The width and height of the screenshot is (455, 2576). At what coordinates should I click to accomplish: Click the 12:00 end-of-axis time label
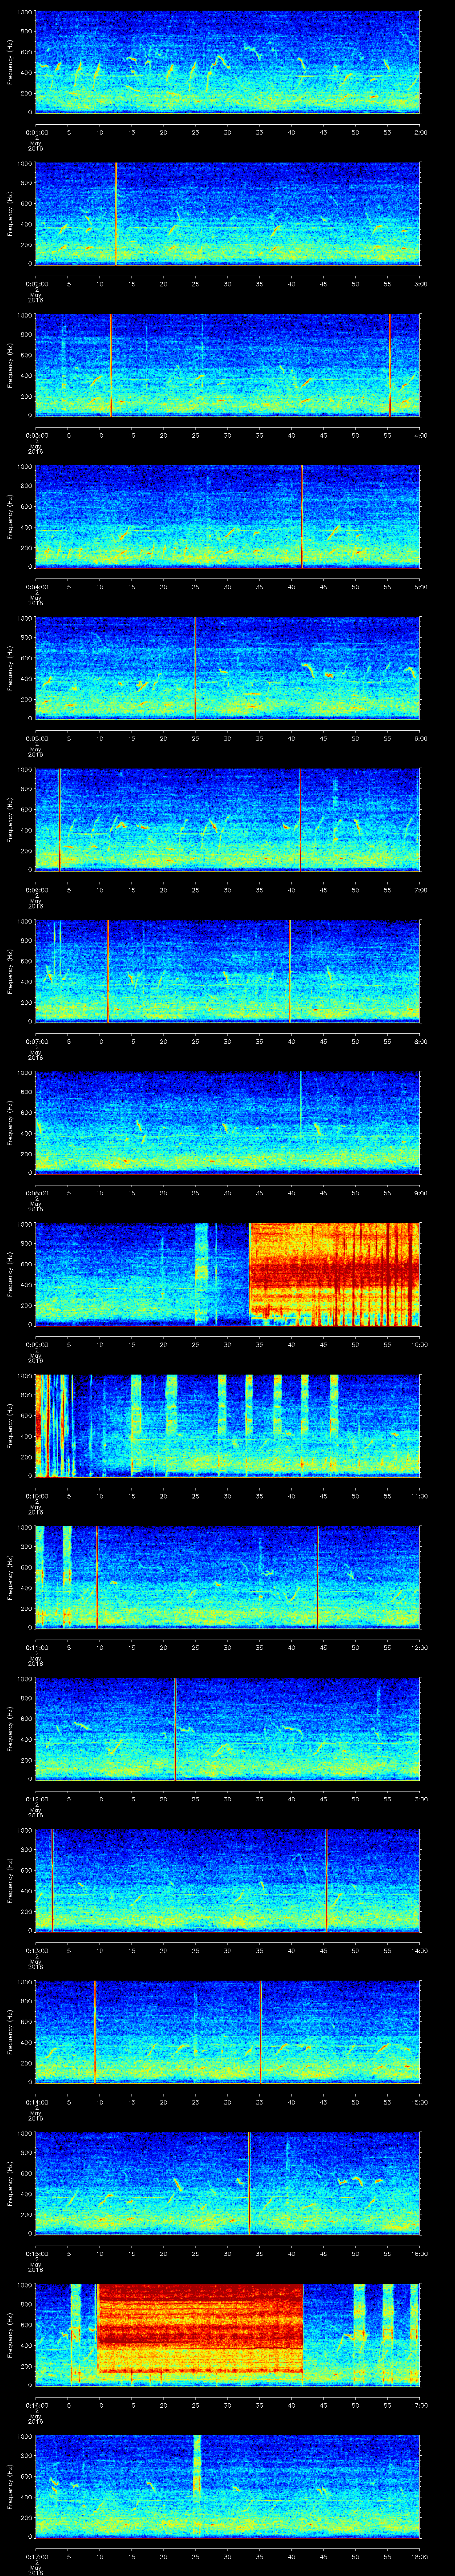(x=420, y=1647)
